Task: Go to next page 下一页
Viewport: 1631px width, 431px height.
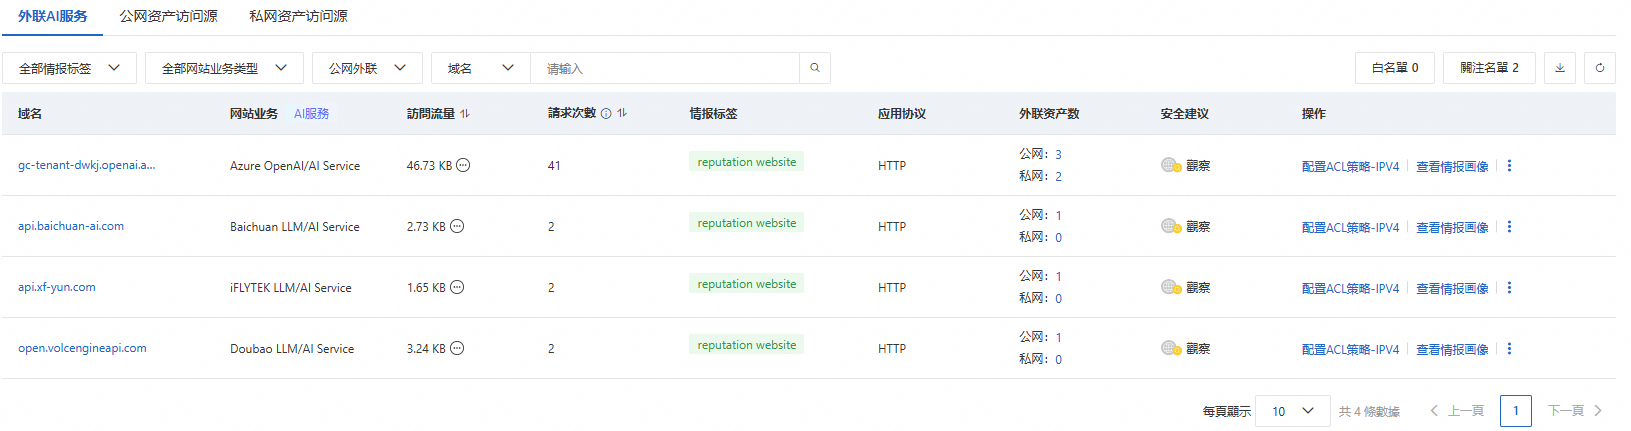Action: (1575, 411)
